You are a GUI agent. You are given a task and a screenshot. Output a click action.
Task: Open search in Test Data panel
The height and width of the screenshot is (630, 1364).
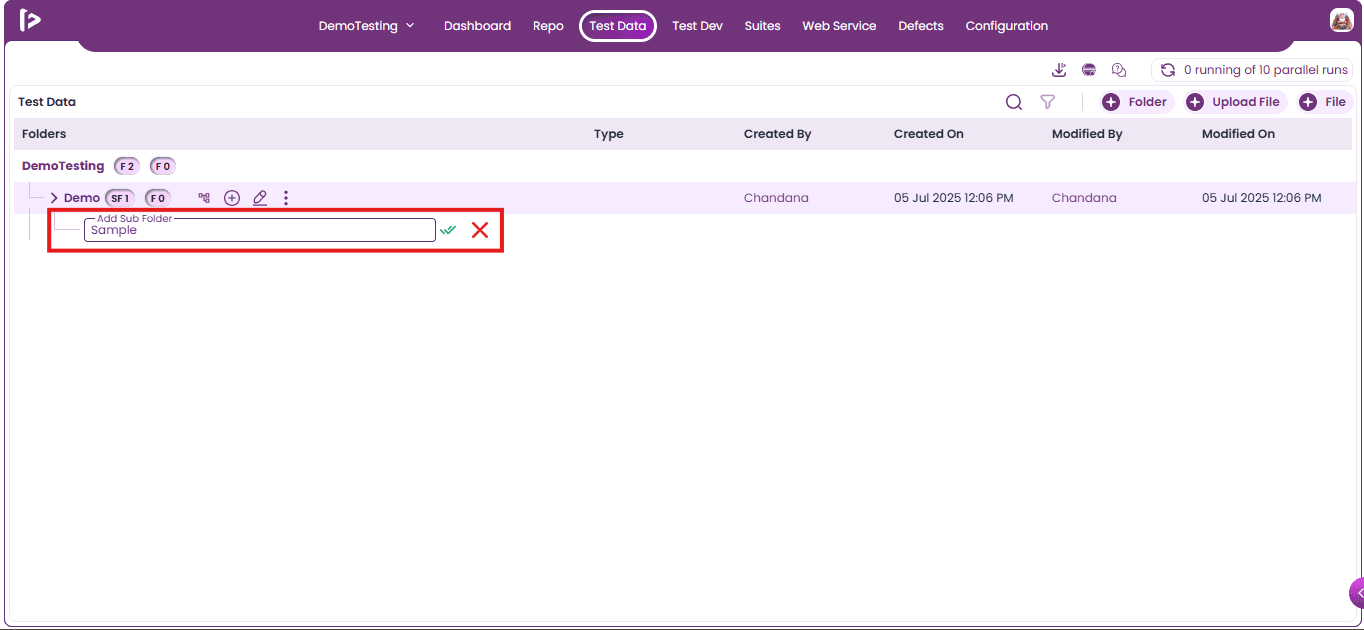(x=1014, y=102)
